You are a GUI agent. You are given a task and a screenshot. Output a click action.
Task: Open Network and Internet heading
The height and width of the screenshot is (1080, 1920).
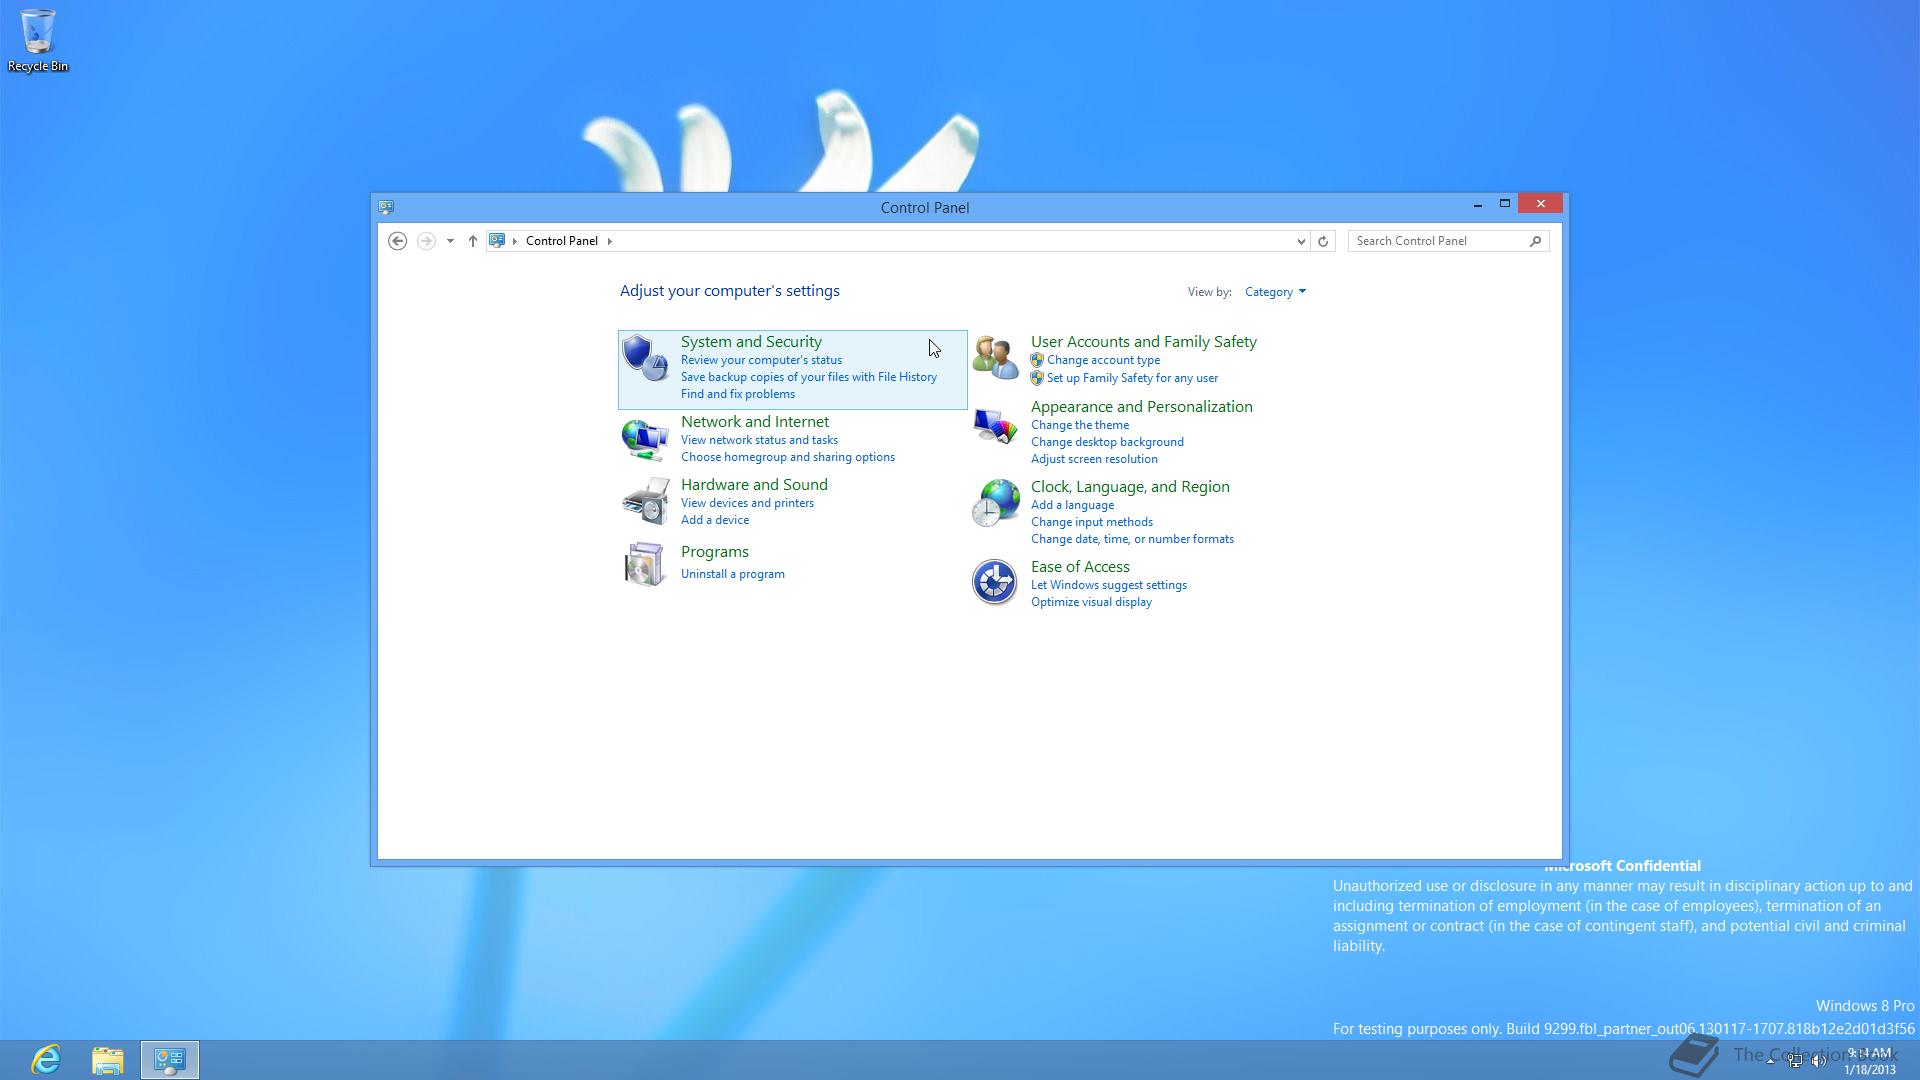755,422
